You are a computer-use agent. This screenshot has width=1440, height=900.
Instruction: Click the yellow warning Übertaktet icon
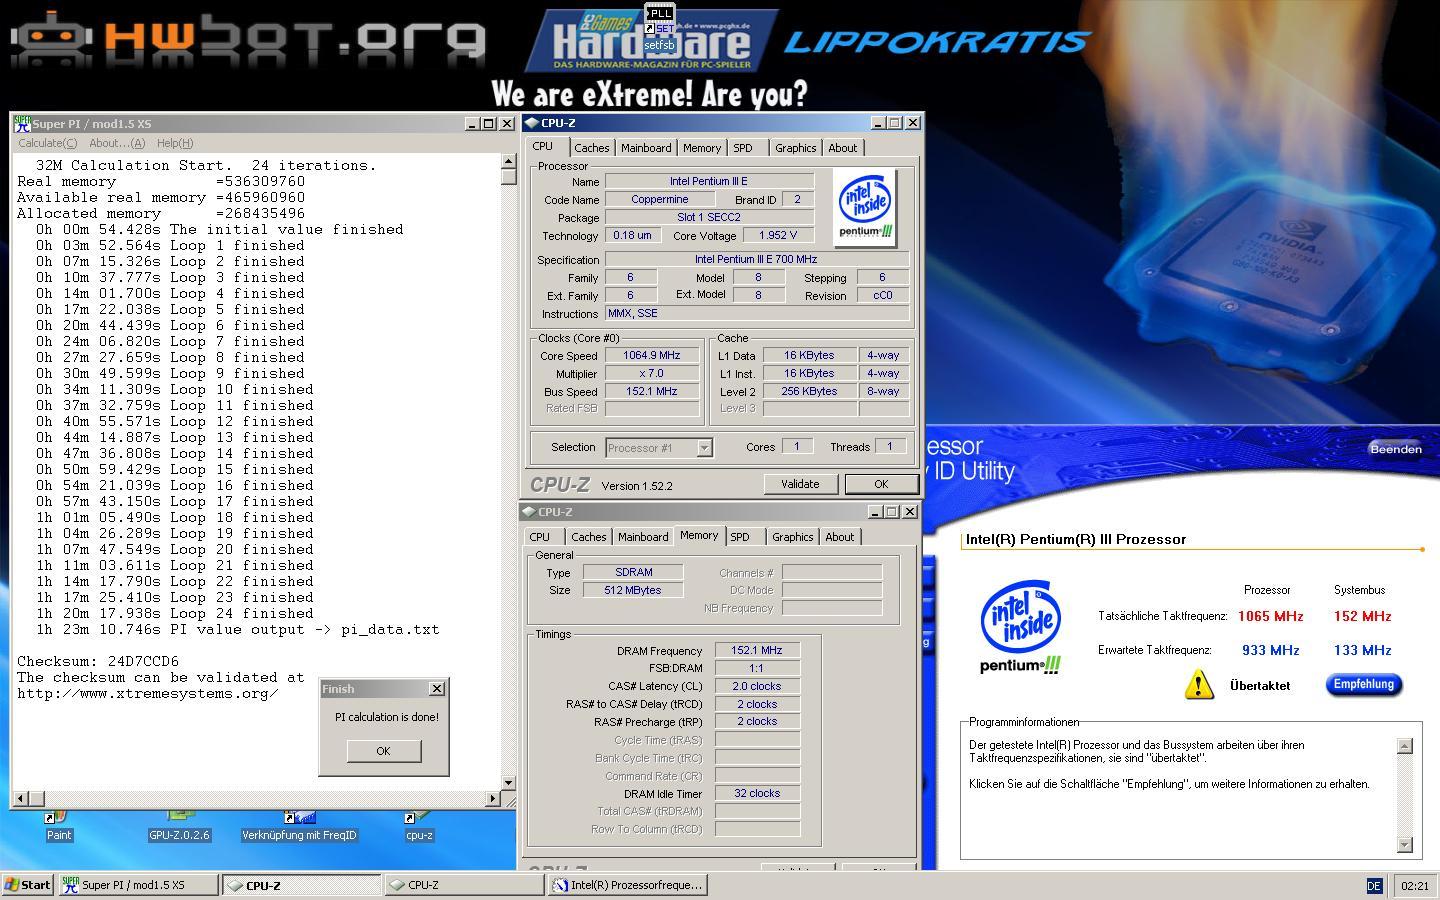click(1199, 685)
